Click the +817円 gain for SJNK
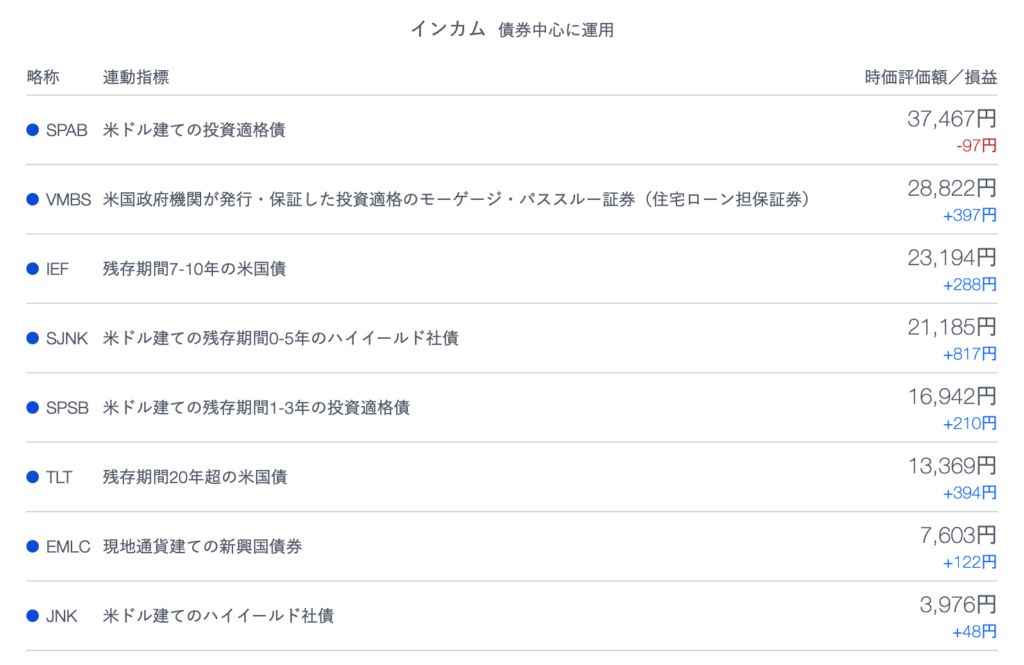 click(970, 354)
